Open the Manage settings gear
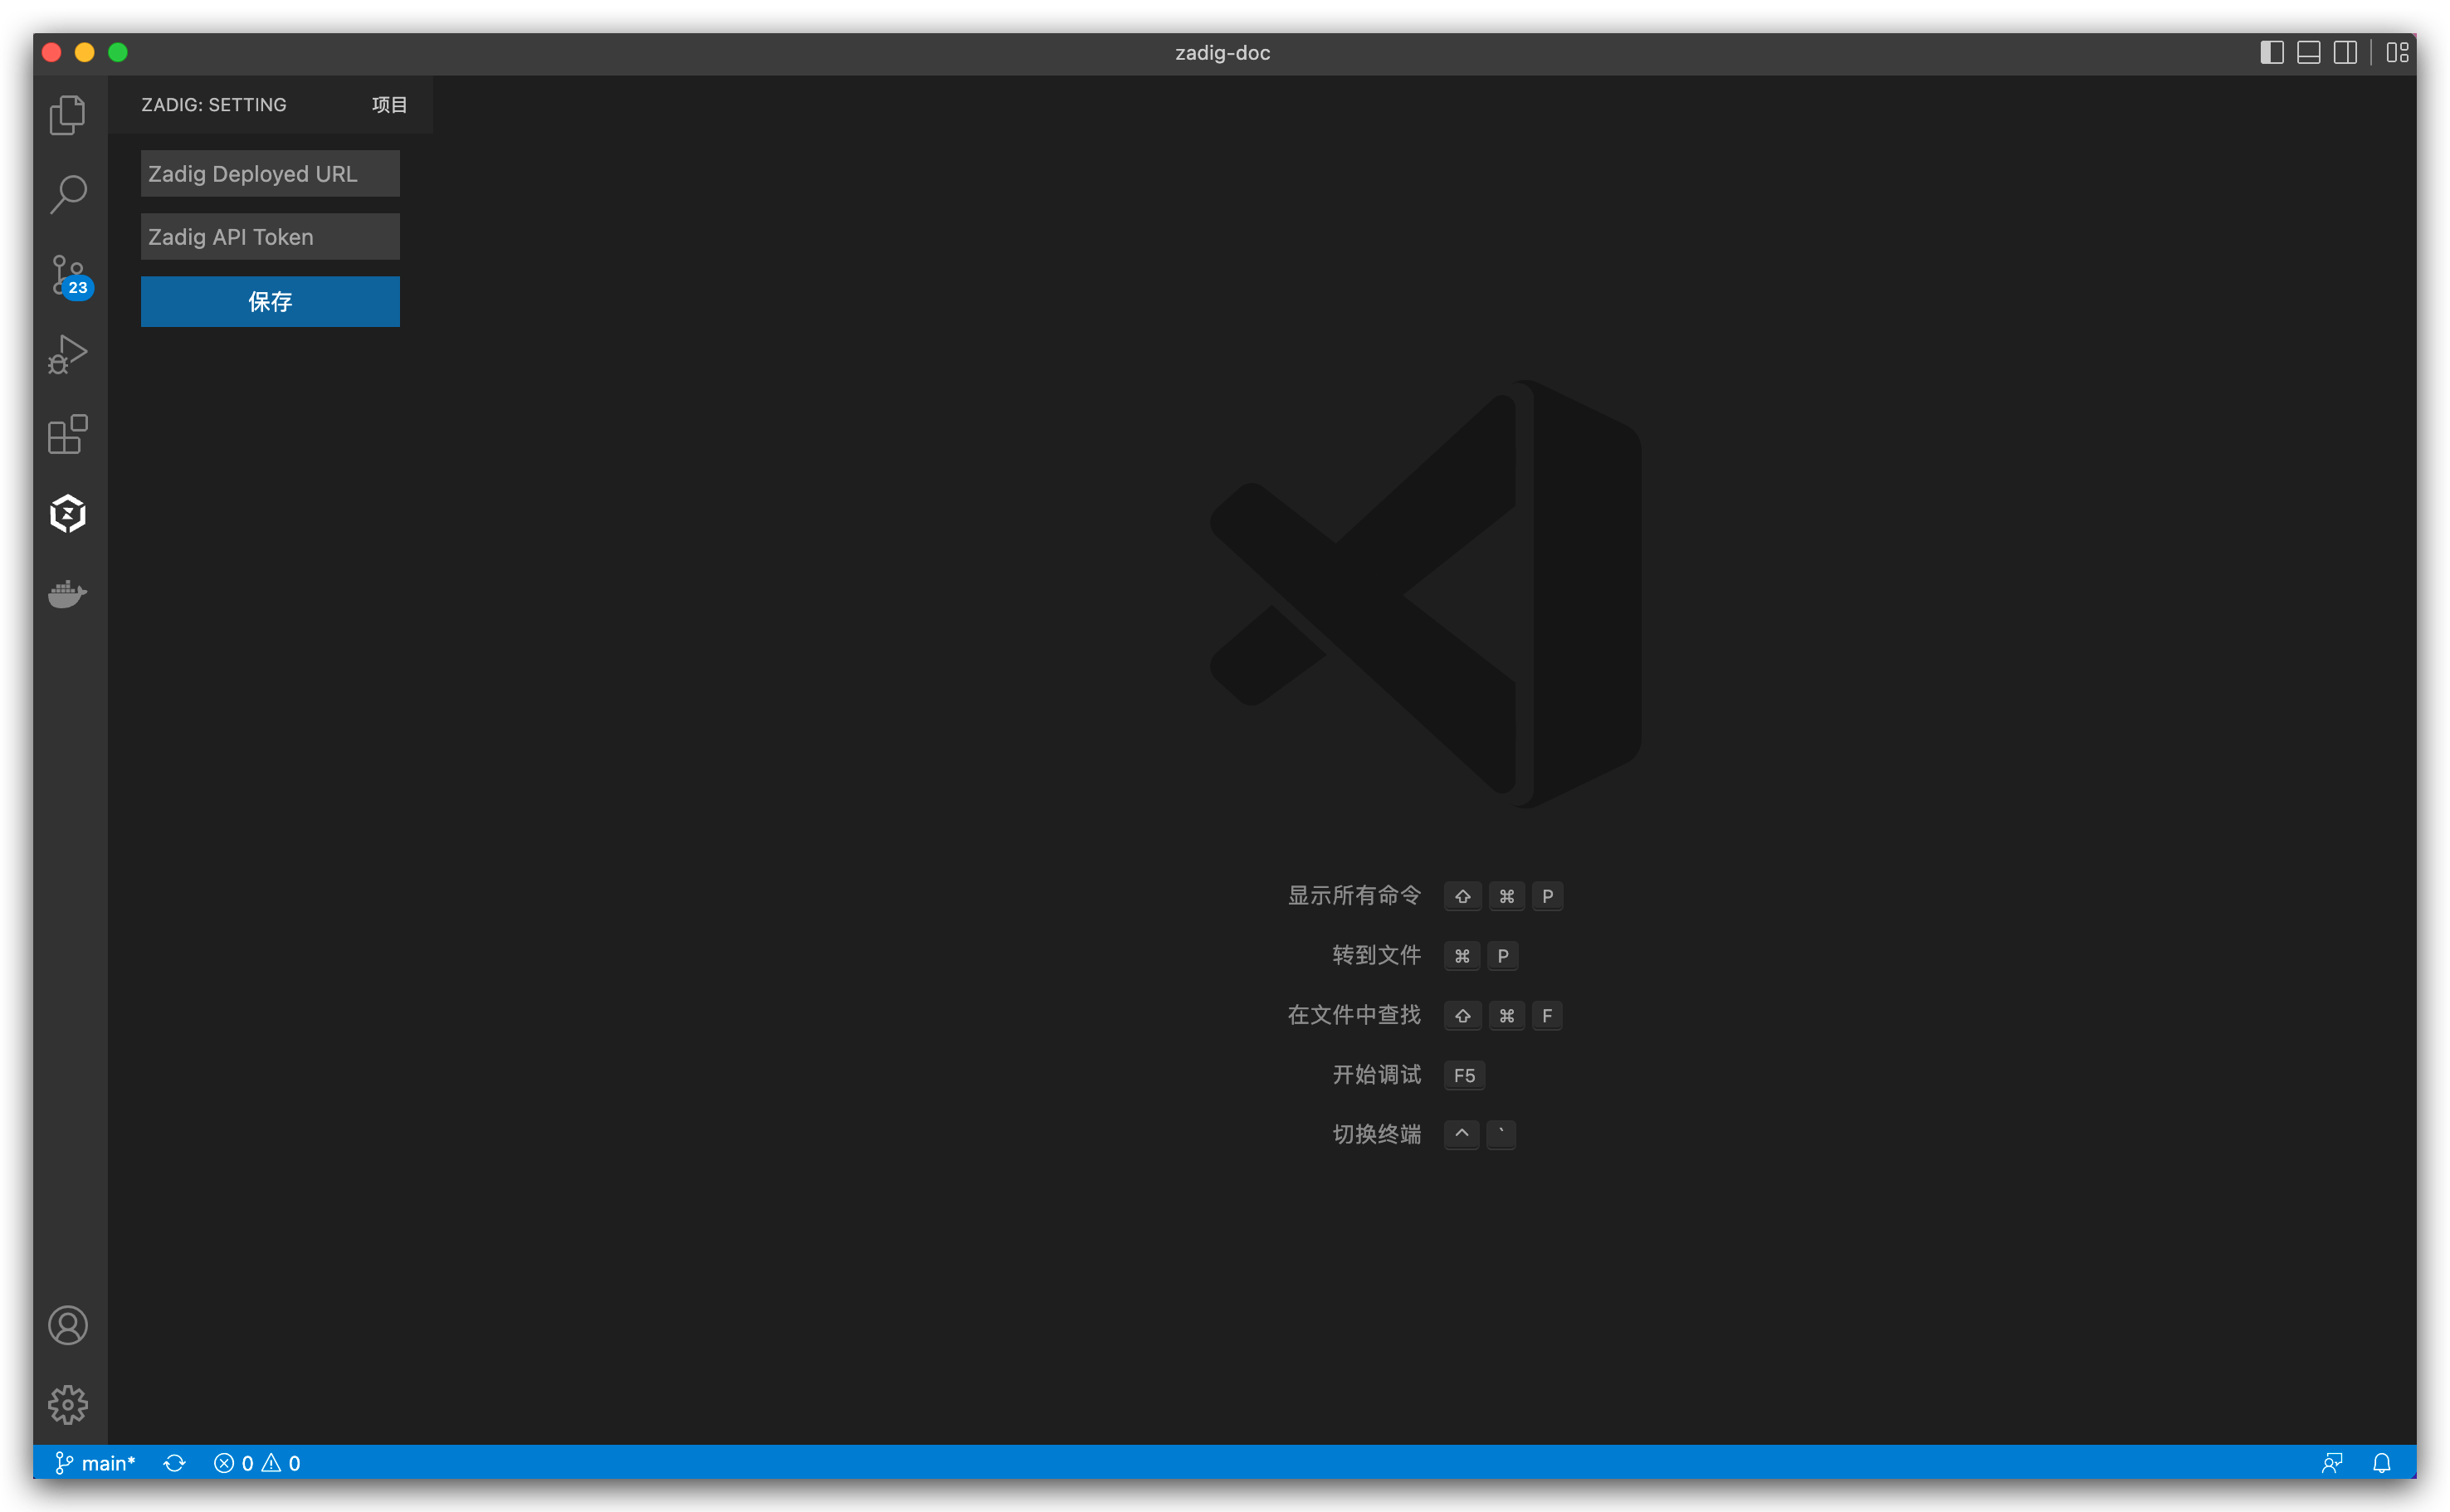Image resolution: width=2450 pixels, height=1512 pixels. pyautogui.click(x=67, y=1403)
